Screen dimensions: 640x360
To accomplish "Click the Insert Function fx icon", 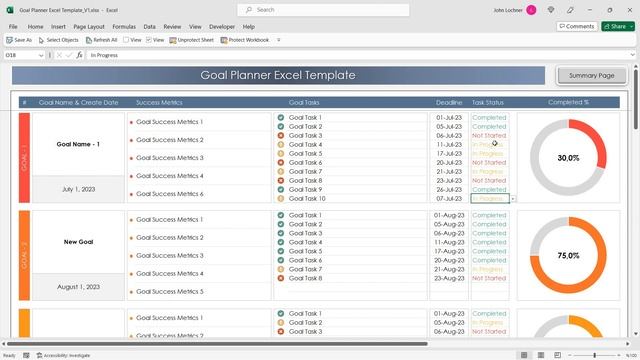I will pos(79,55).
